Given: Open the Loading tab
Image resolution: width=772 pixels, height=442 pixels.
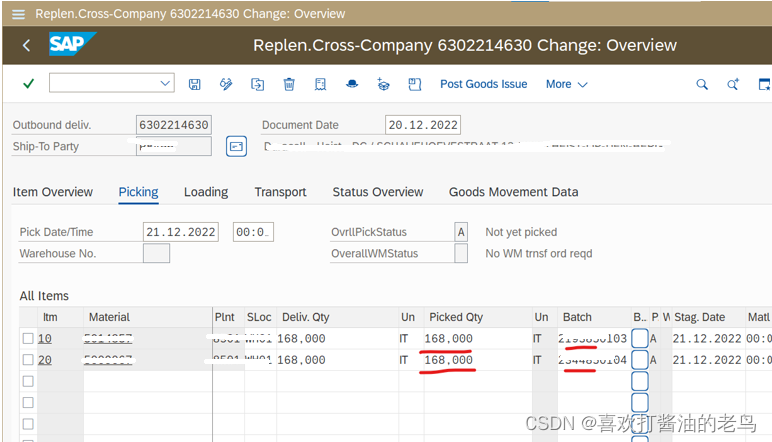Looking at the screenshot, I should point(206,192).
